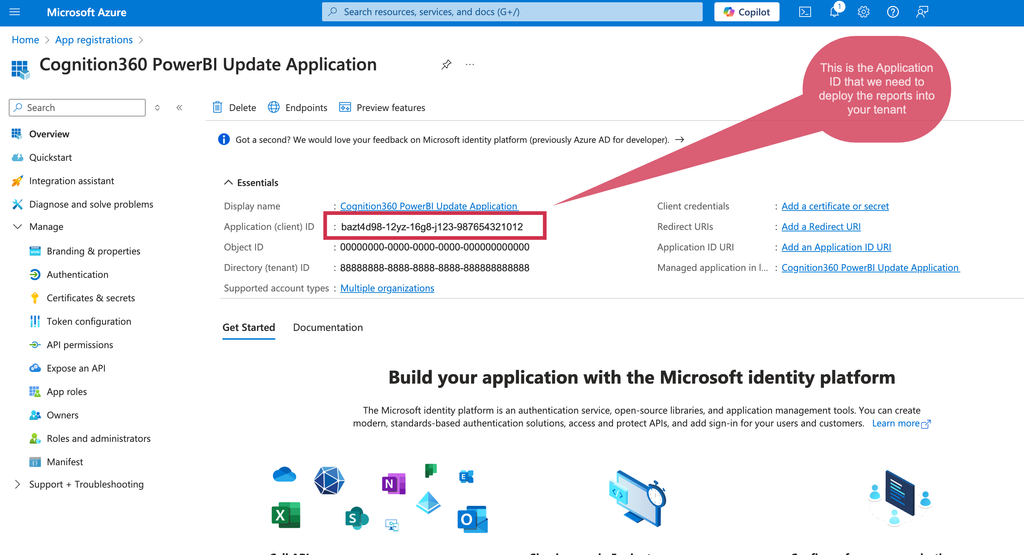Go to Home breadcrumb
Viewport: 1024px width, 555px height.
click(25, 40)
